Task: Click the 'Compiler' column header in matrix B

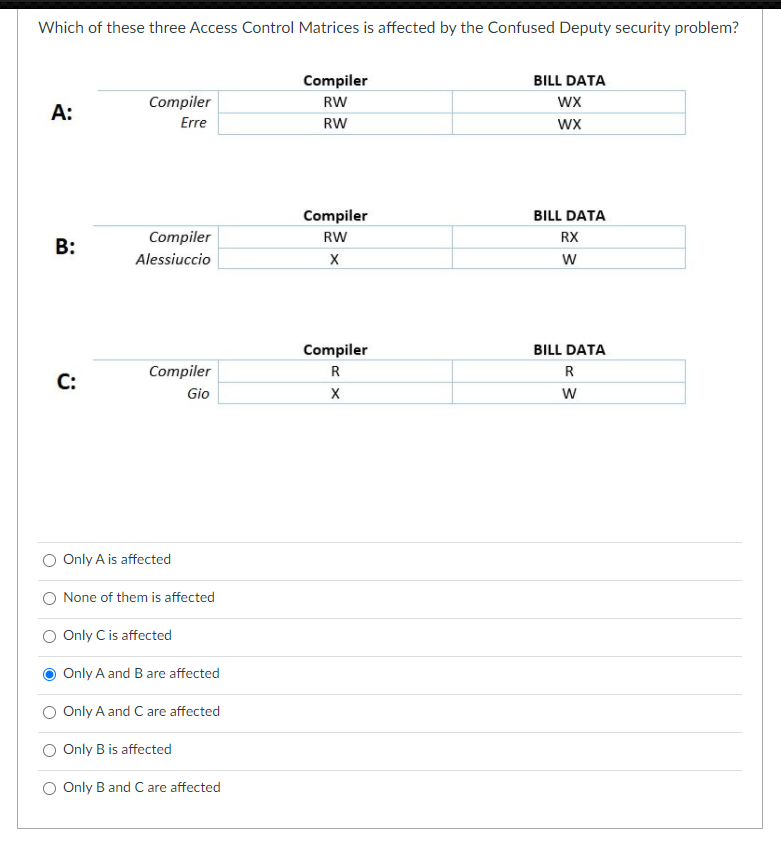Action: click(x=335, y=215)
